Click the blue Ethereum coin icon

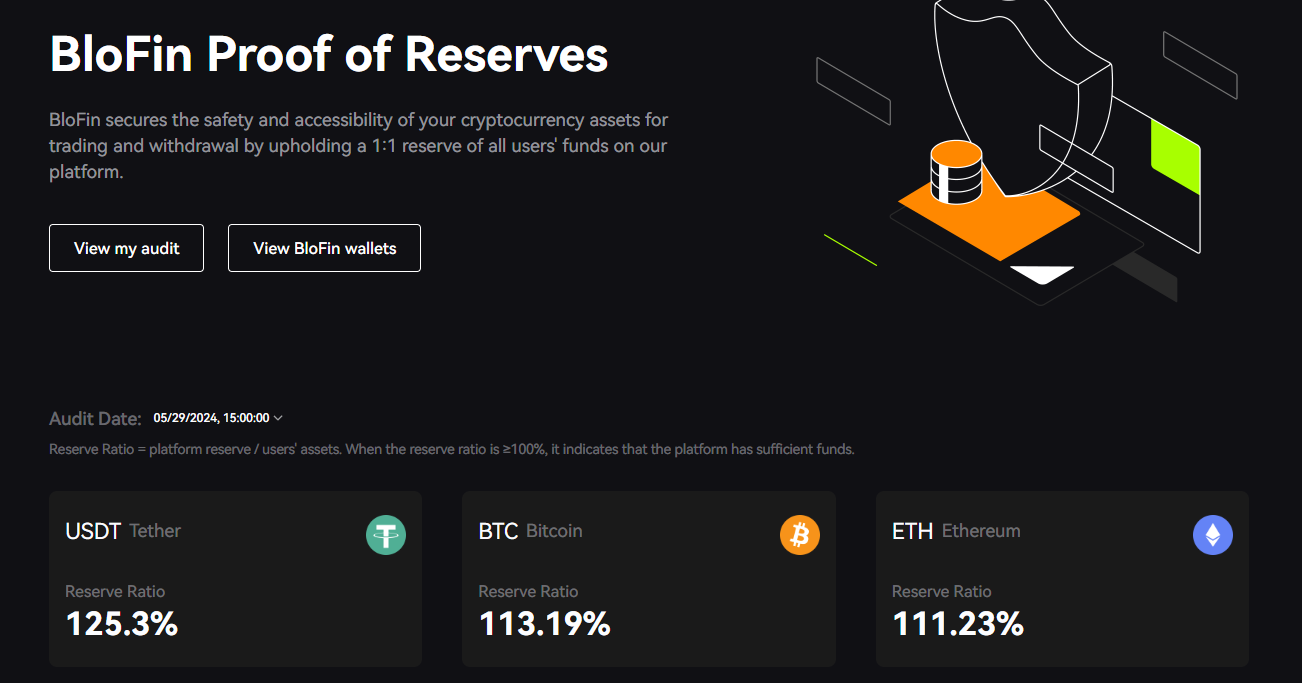(1213, 535)
